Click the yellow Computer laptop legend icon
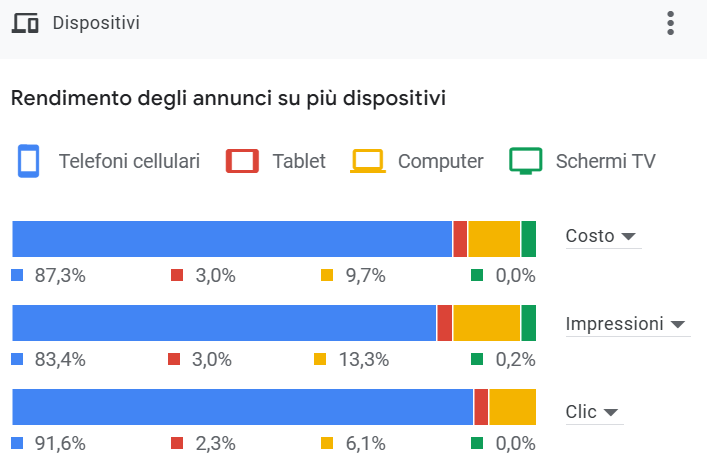 tap(368, 161)
